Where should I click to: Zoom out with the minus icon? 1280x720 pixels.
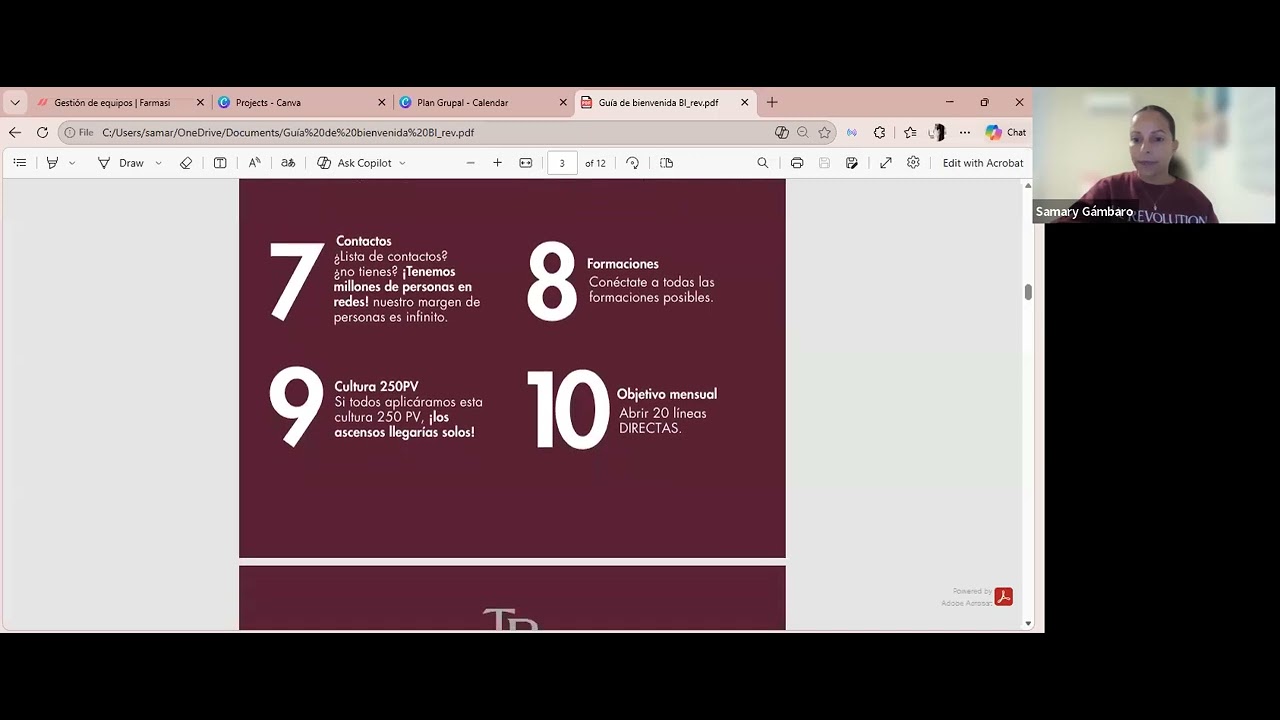pos(470,163)
